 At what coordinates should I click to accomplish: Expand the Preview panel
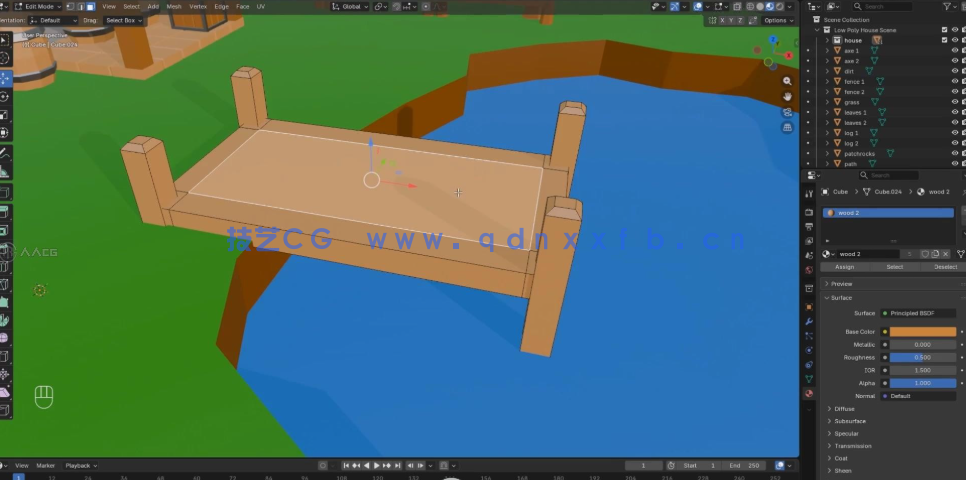[842, 284]
